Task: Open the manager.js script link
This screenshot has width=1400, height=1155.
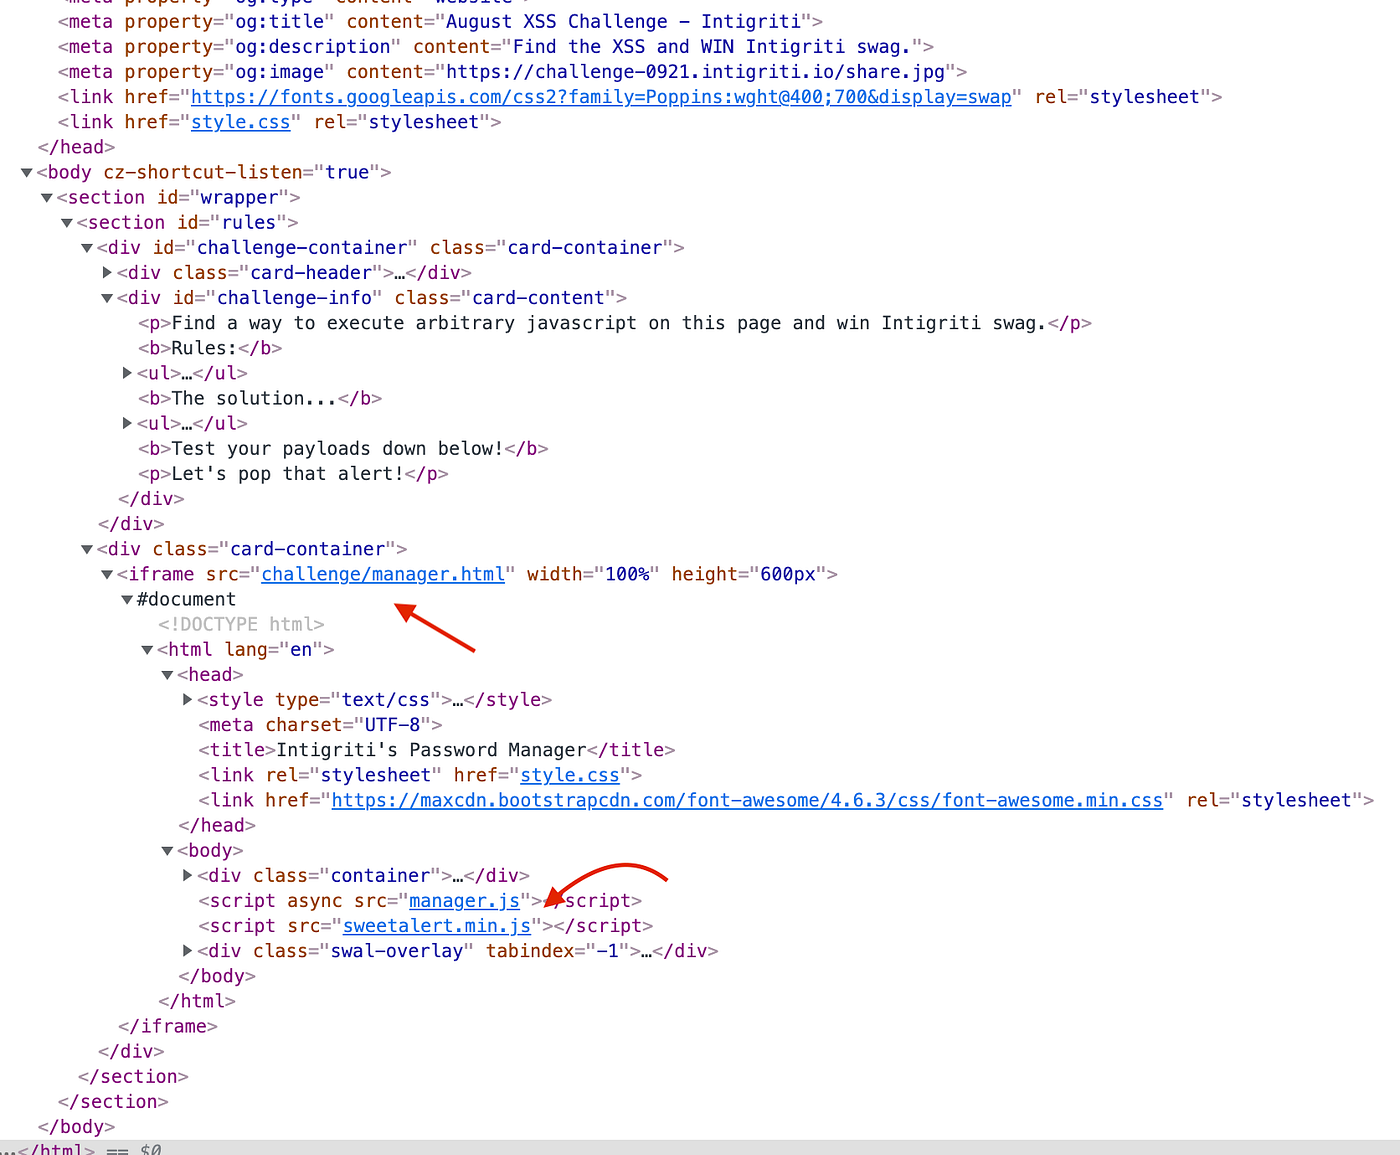Action: (x=464, y=901)
